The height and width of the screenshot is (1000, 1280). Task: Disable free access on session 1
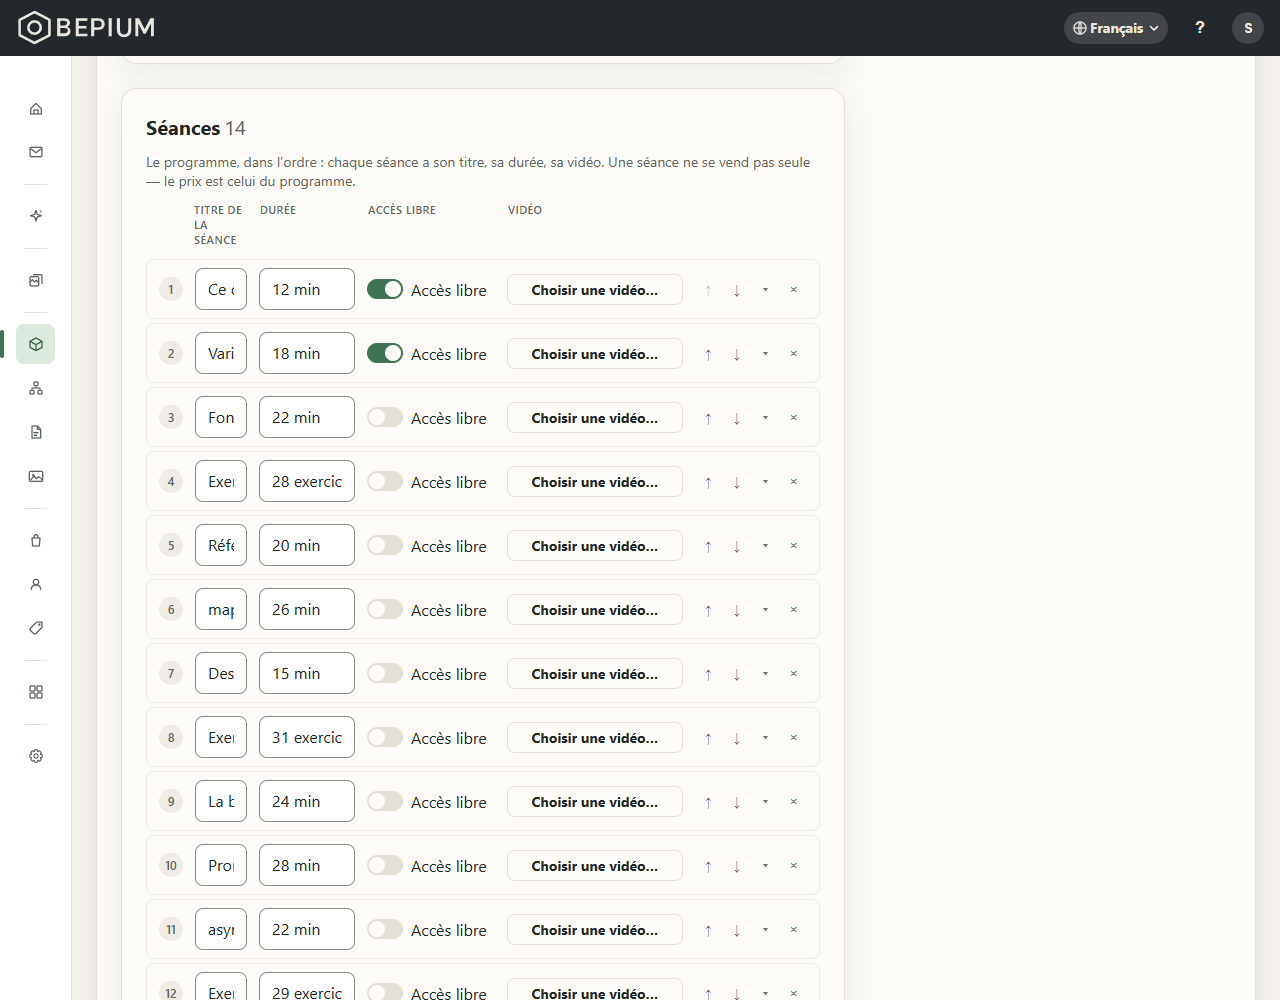pos(385,289)
